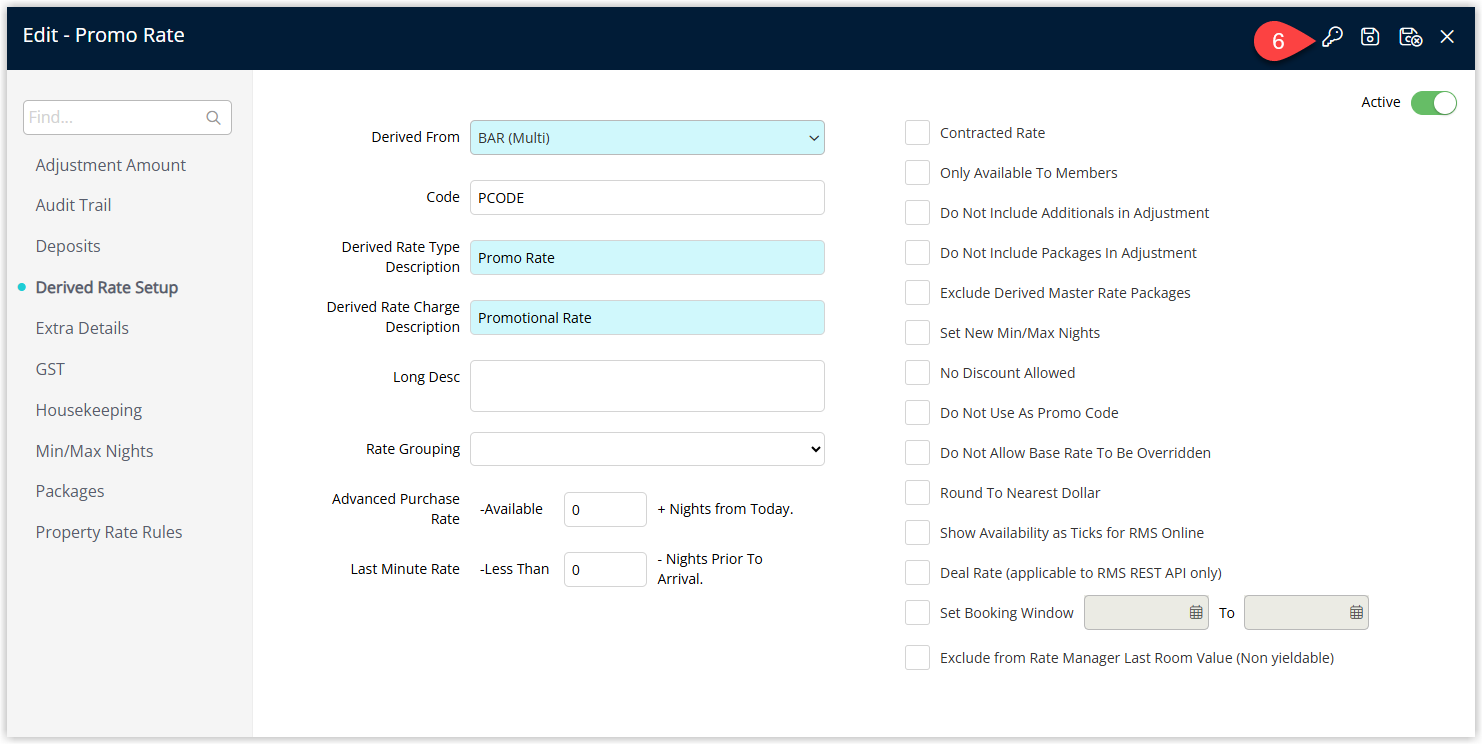The image size is (1483, 745).
Task: Open the key icon in header
Action: coord(1332,37)
